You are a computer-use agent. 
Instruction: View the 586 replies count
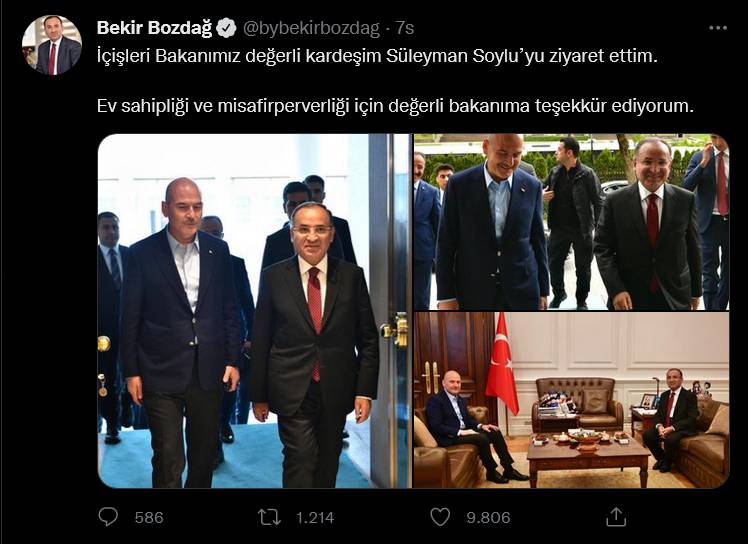(x=149, y=517)
